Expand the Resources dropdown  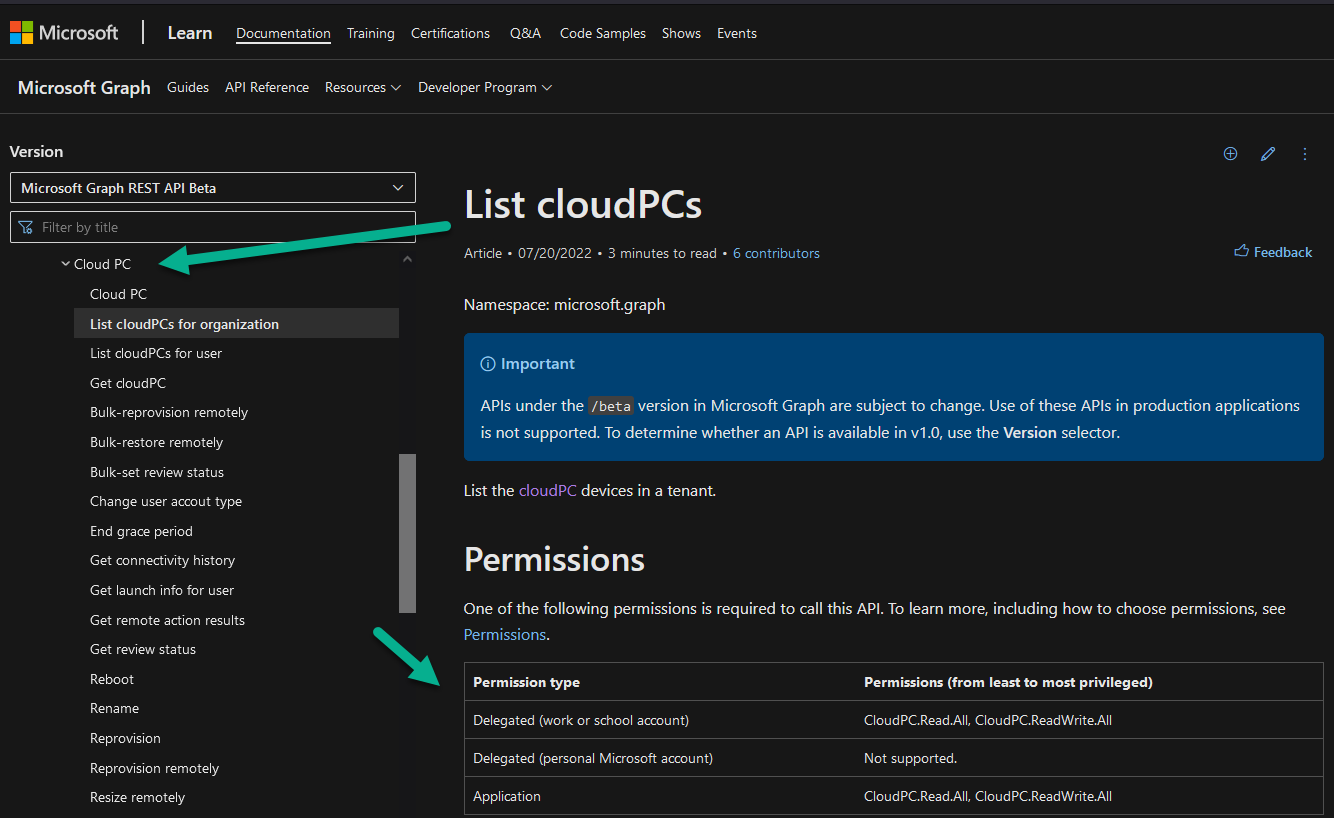coord(363,88)
